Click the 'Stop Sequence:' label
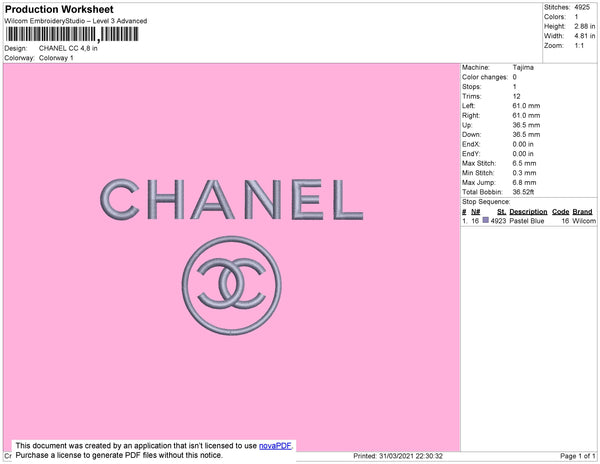The image size is (600, 464). [x=486, y=202]
